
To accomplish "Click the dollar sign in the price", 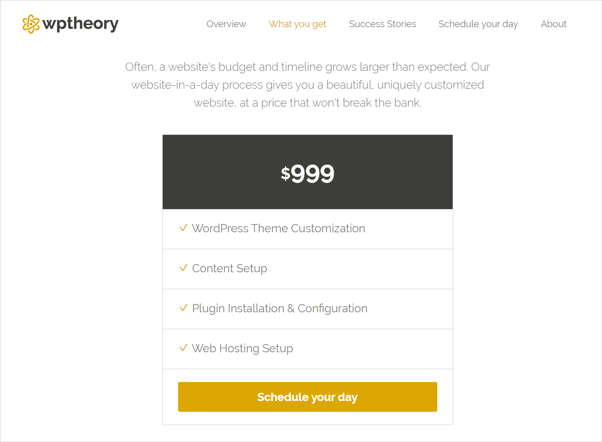I will [285, 173].
